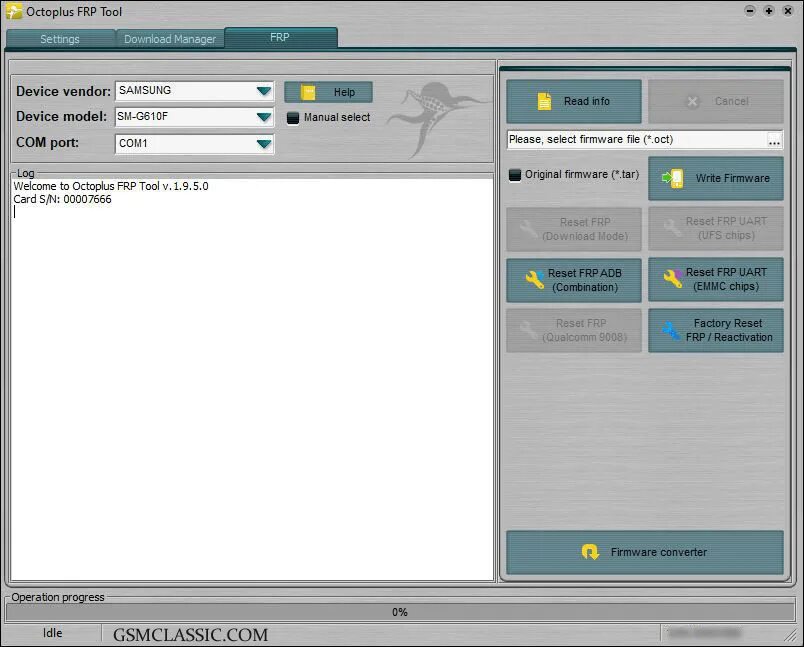This screenshot has width=804, height=647.
Task: Click the SAMSUNG vendor combo box
Action: [194, 91]
